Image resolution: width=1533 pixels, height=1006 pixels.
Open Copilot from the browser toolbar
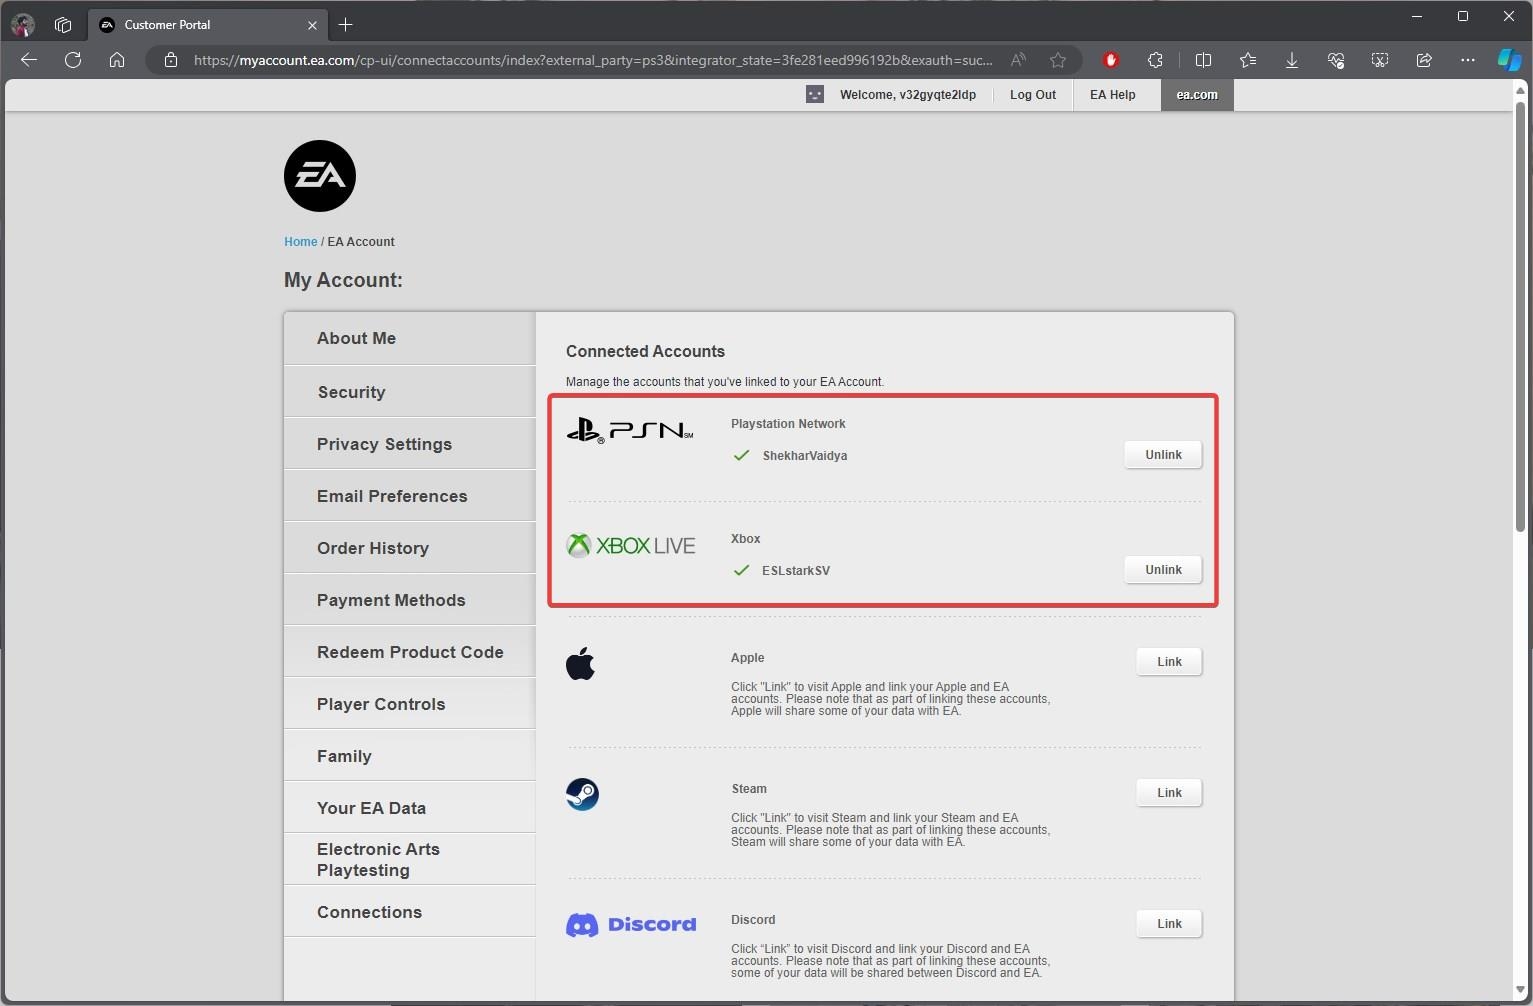1509,59
